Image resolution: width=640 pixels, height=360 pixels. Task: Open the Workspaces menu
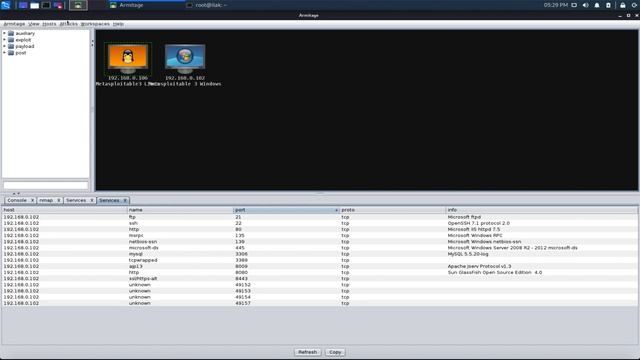tap(95, 24)
